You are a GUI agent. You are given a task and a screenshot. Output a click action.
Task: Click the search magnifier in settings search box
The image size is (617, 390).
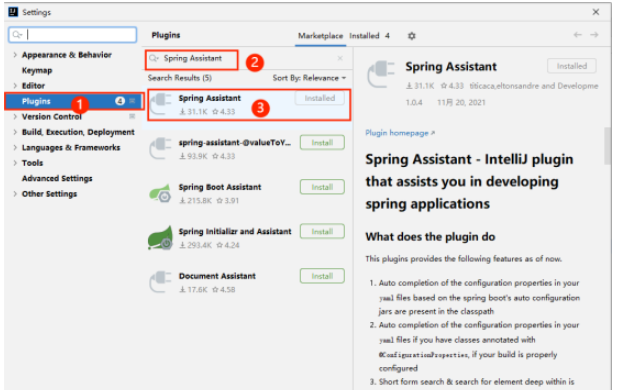coord(17,35)
